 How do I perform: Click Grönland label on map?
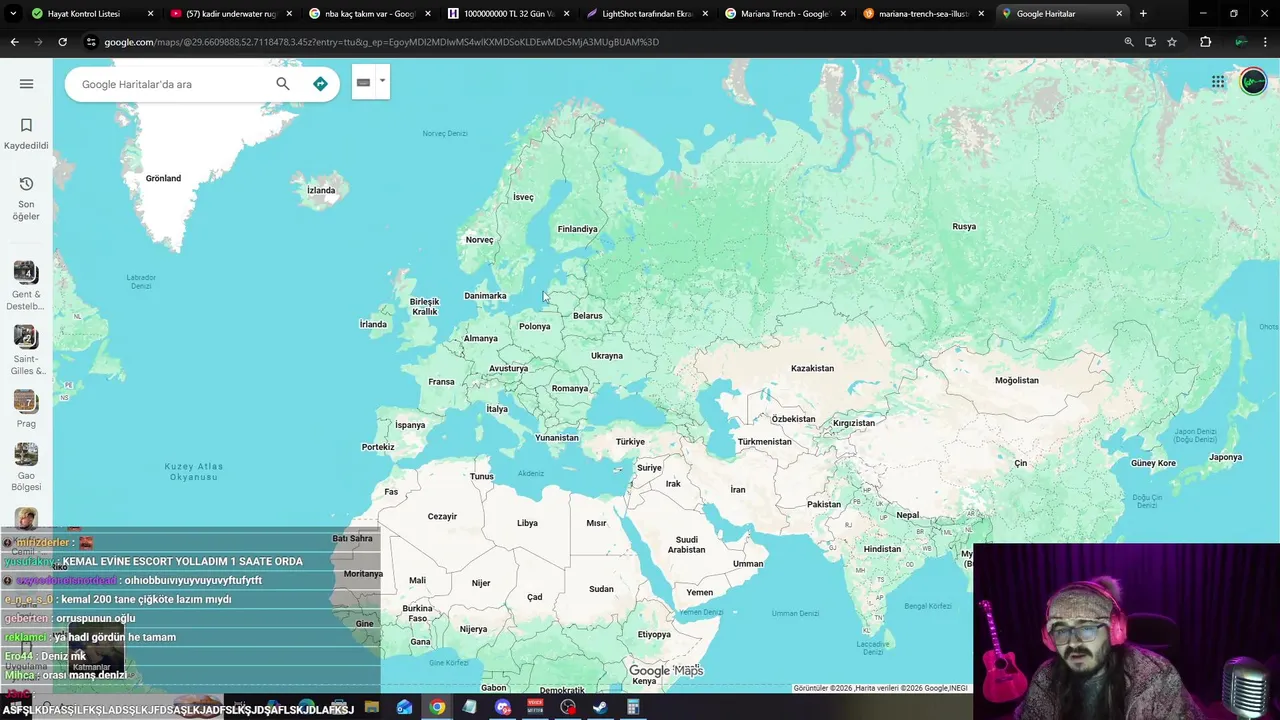(163, 178)
